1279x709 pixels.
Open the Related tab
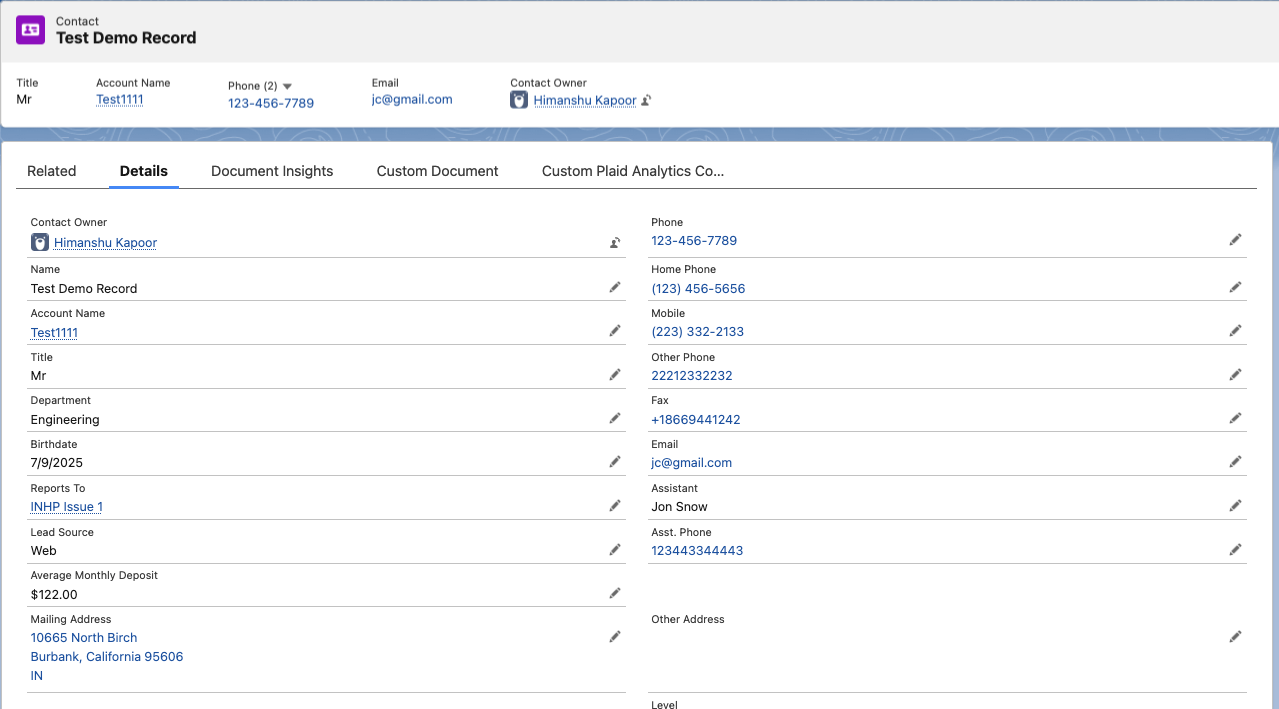click(x=52, y=171)
